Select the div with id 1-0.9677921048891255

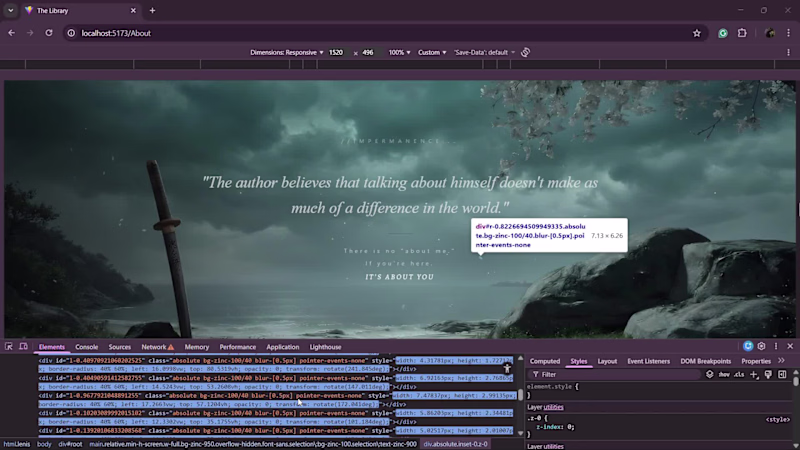tap(278, 400)
